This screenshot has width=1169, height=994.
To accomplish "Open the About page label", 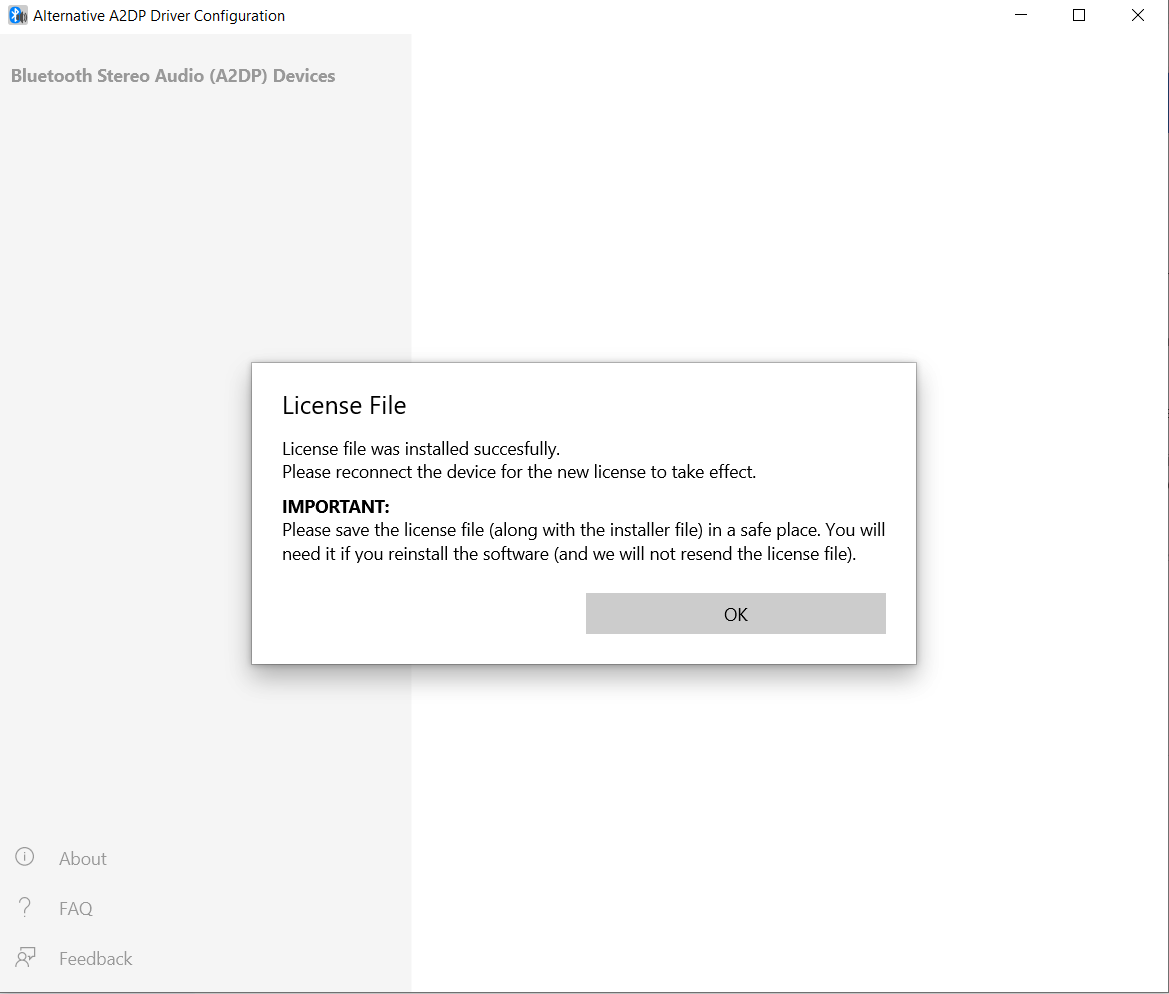I will [x=83, y=858].
